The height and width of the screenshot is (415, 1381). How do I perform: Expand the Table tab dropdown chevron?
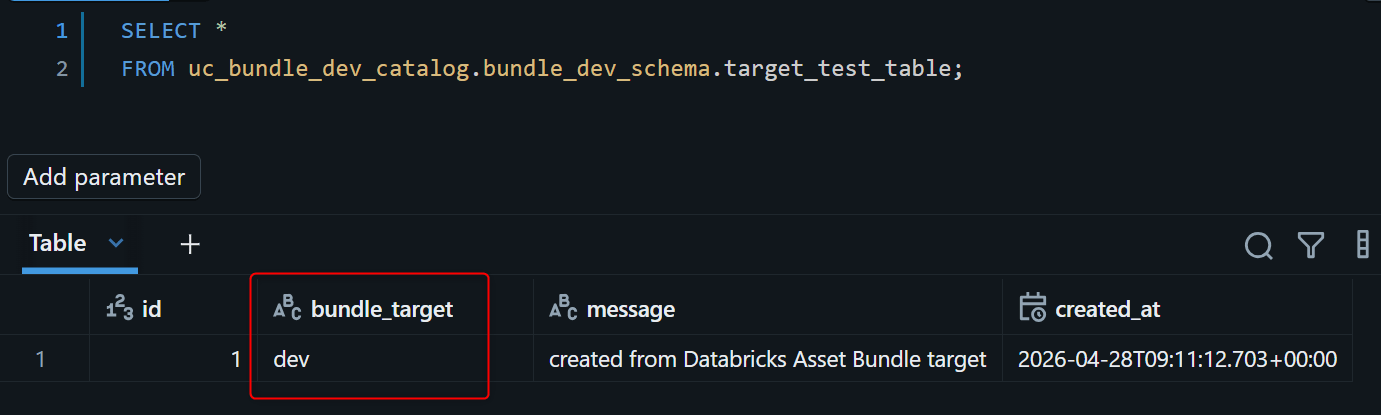pyautogui.click(x=115, y=243)
